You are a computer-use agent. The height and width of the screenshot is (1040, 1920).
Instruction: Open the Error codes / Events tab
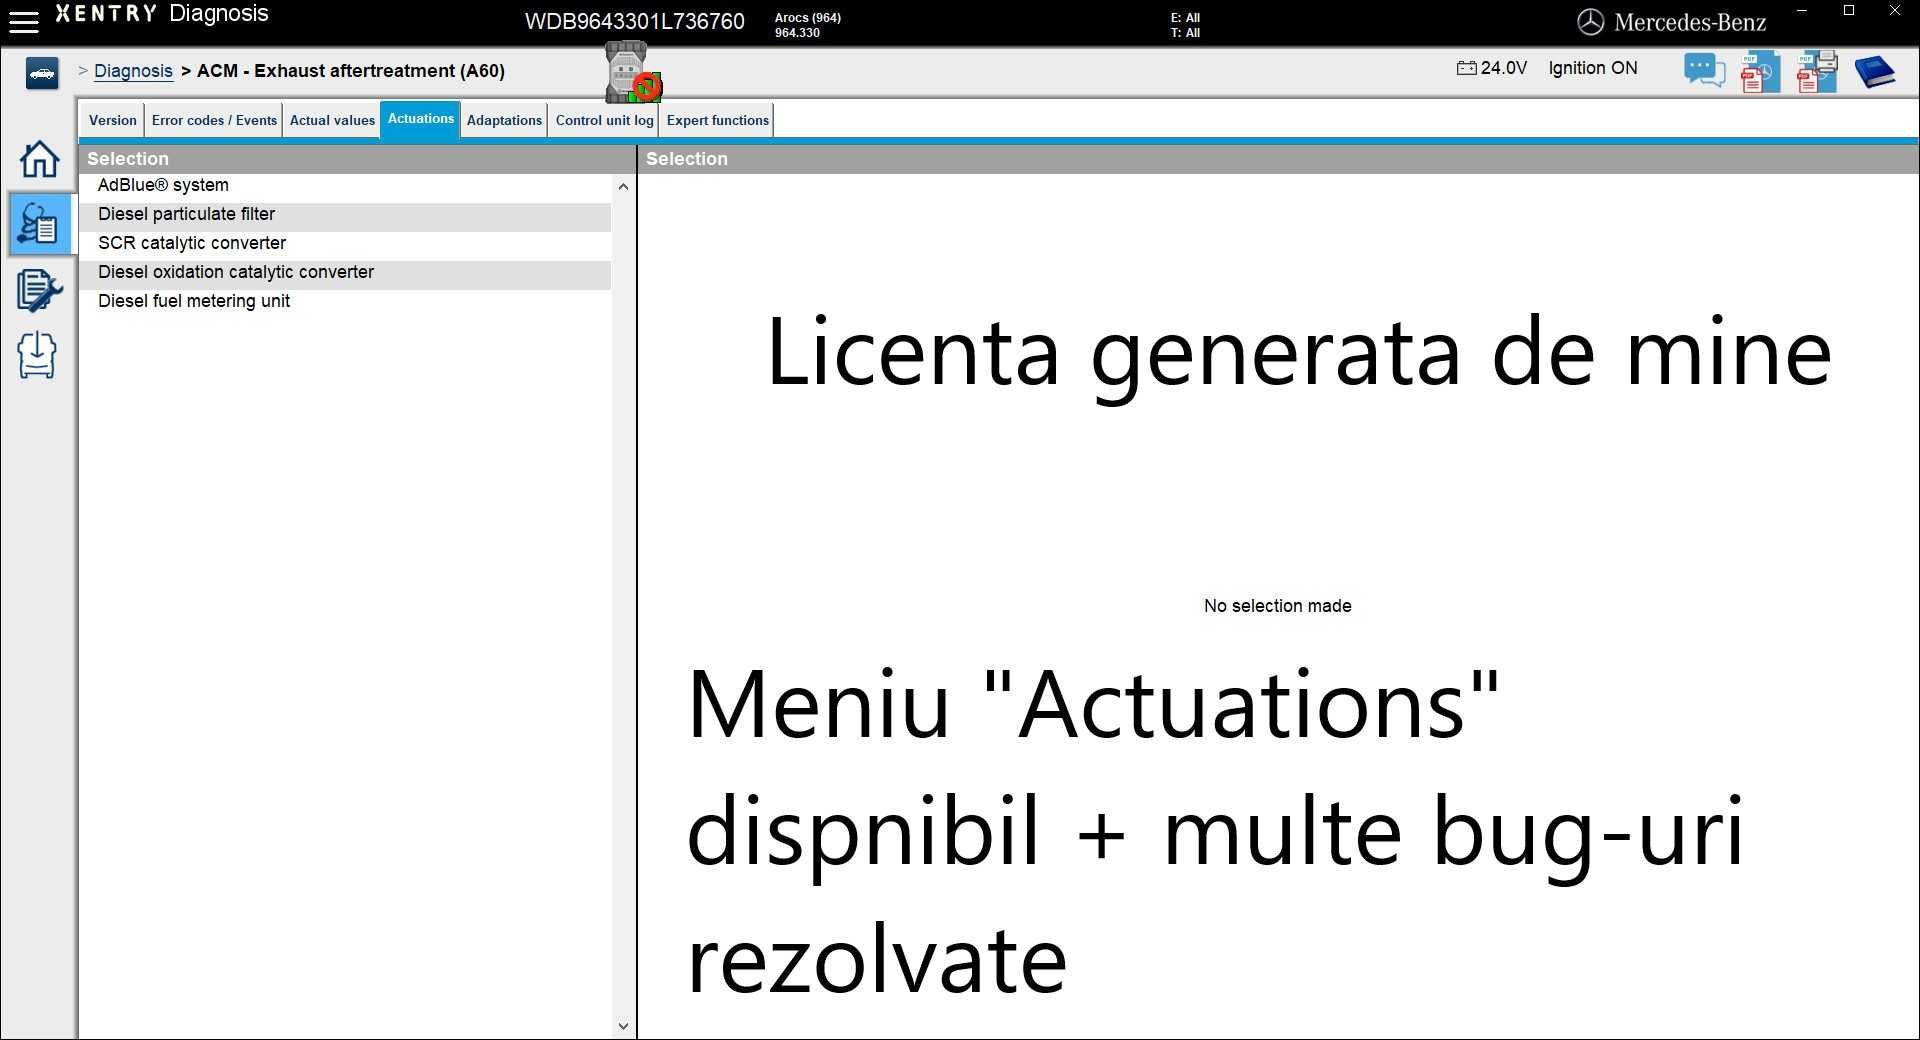[x=214, y=120]
